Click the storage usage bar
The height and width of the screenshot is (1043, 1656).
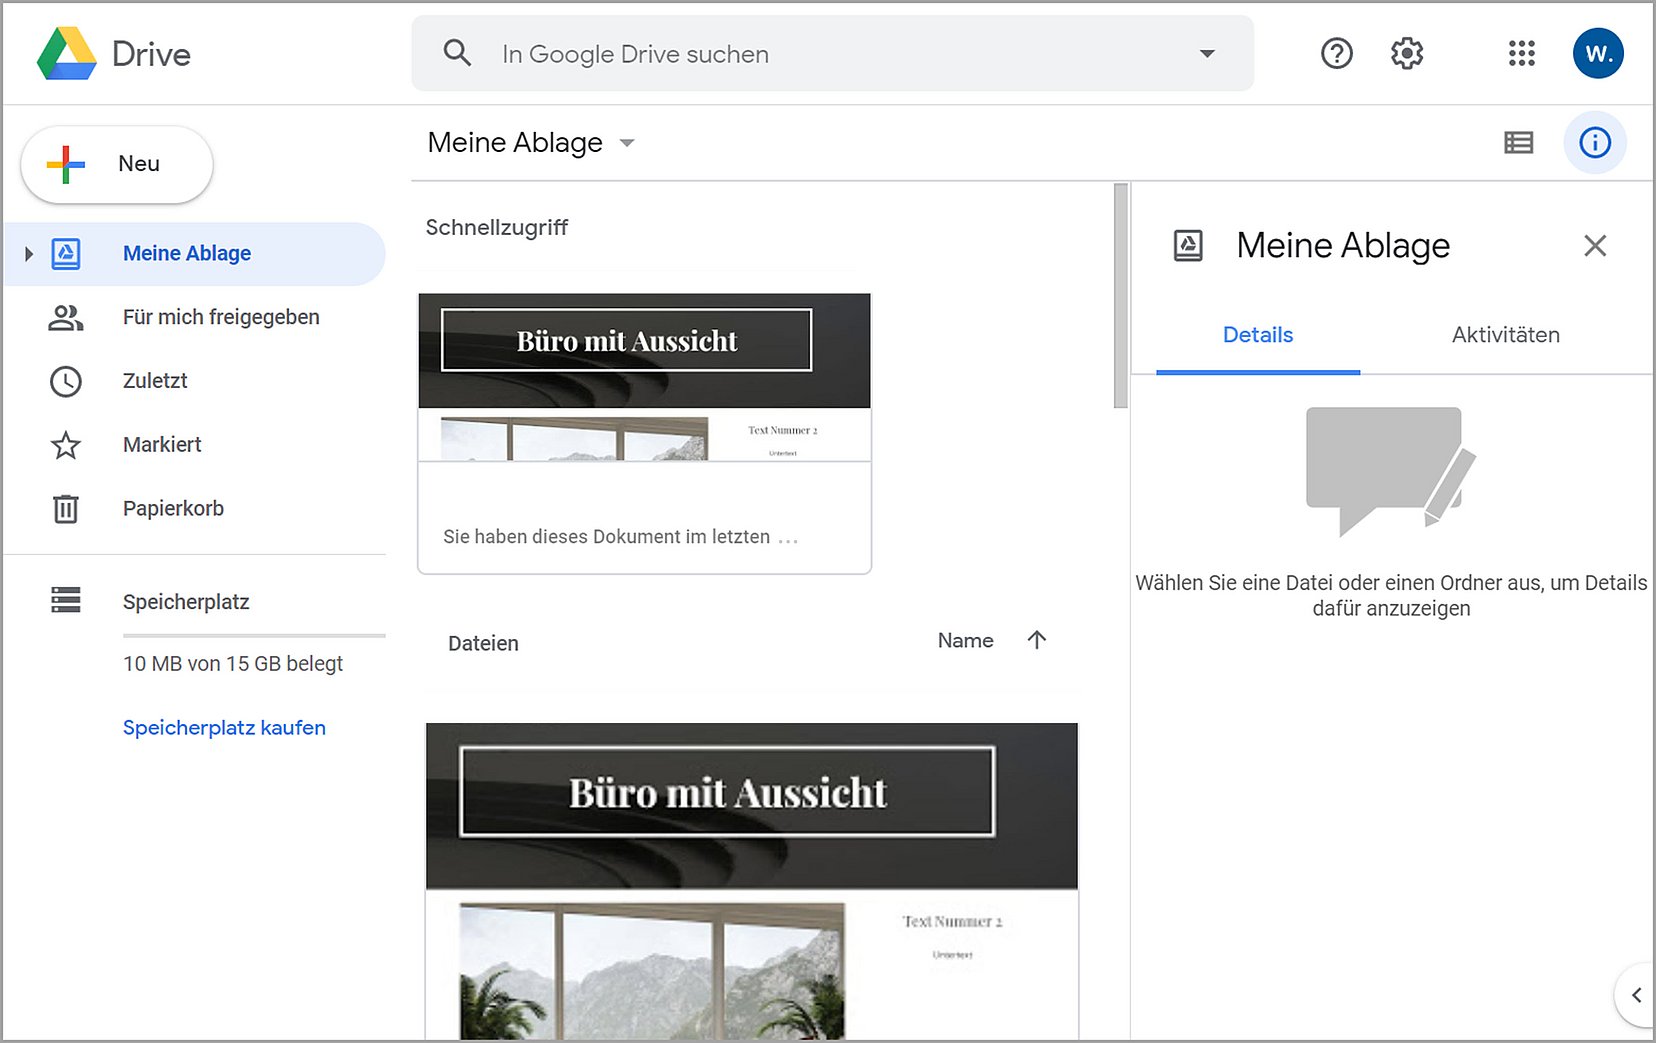tap(253, 635)
